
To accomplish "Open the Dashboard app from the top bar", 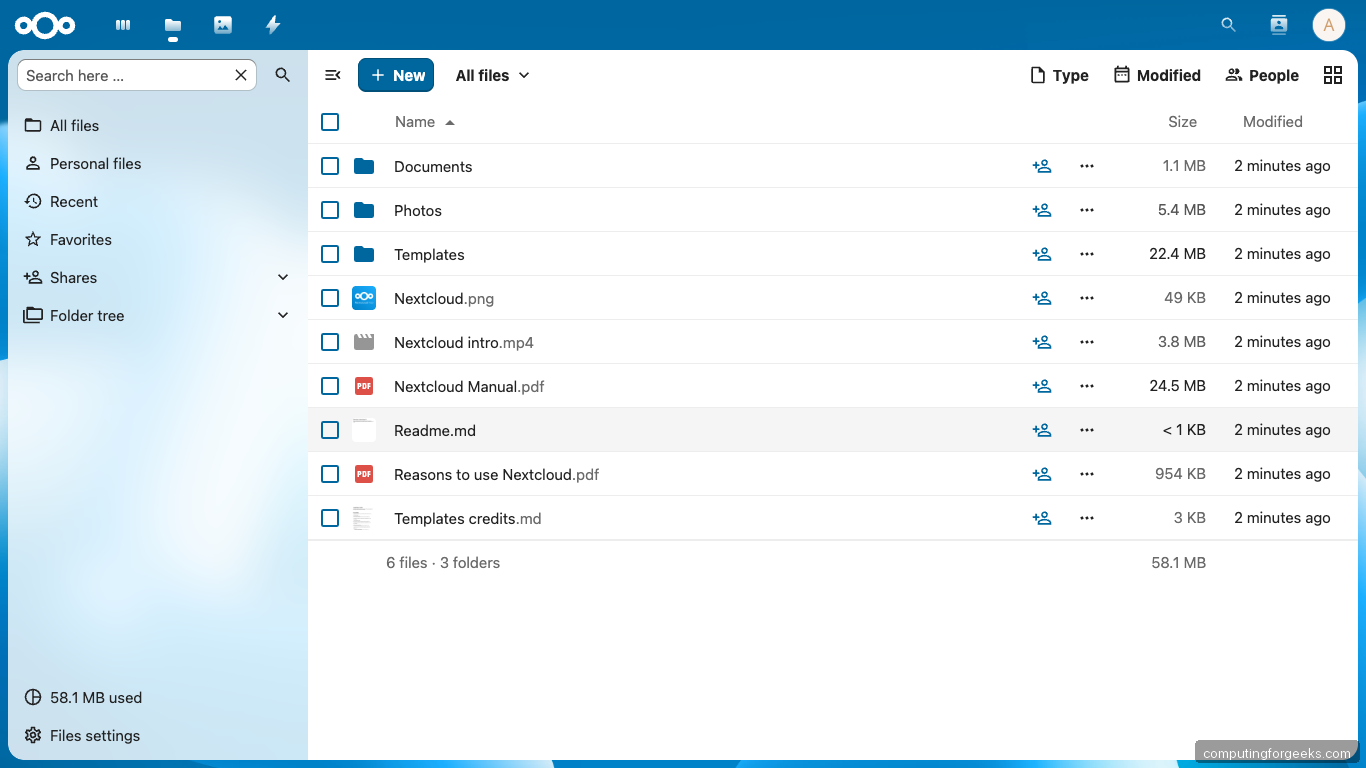I will 122,24.
